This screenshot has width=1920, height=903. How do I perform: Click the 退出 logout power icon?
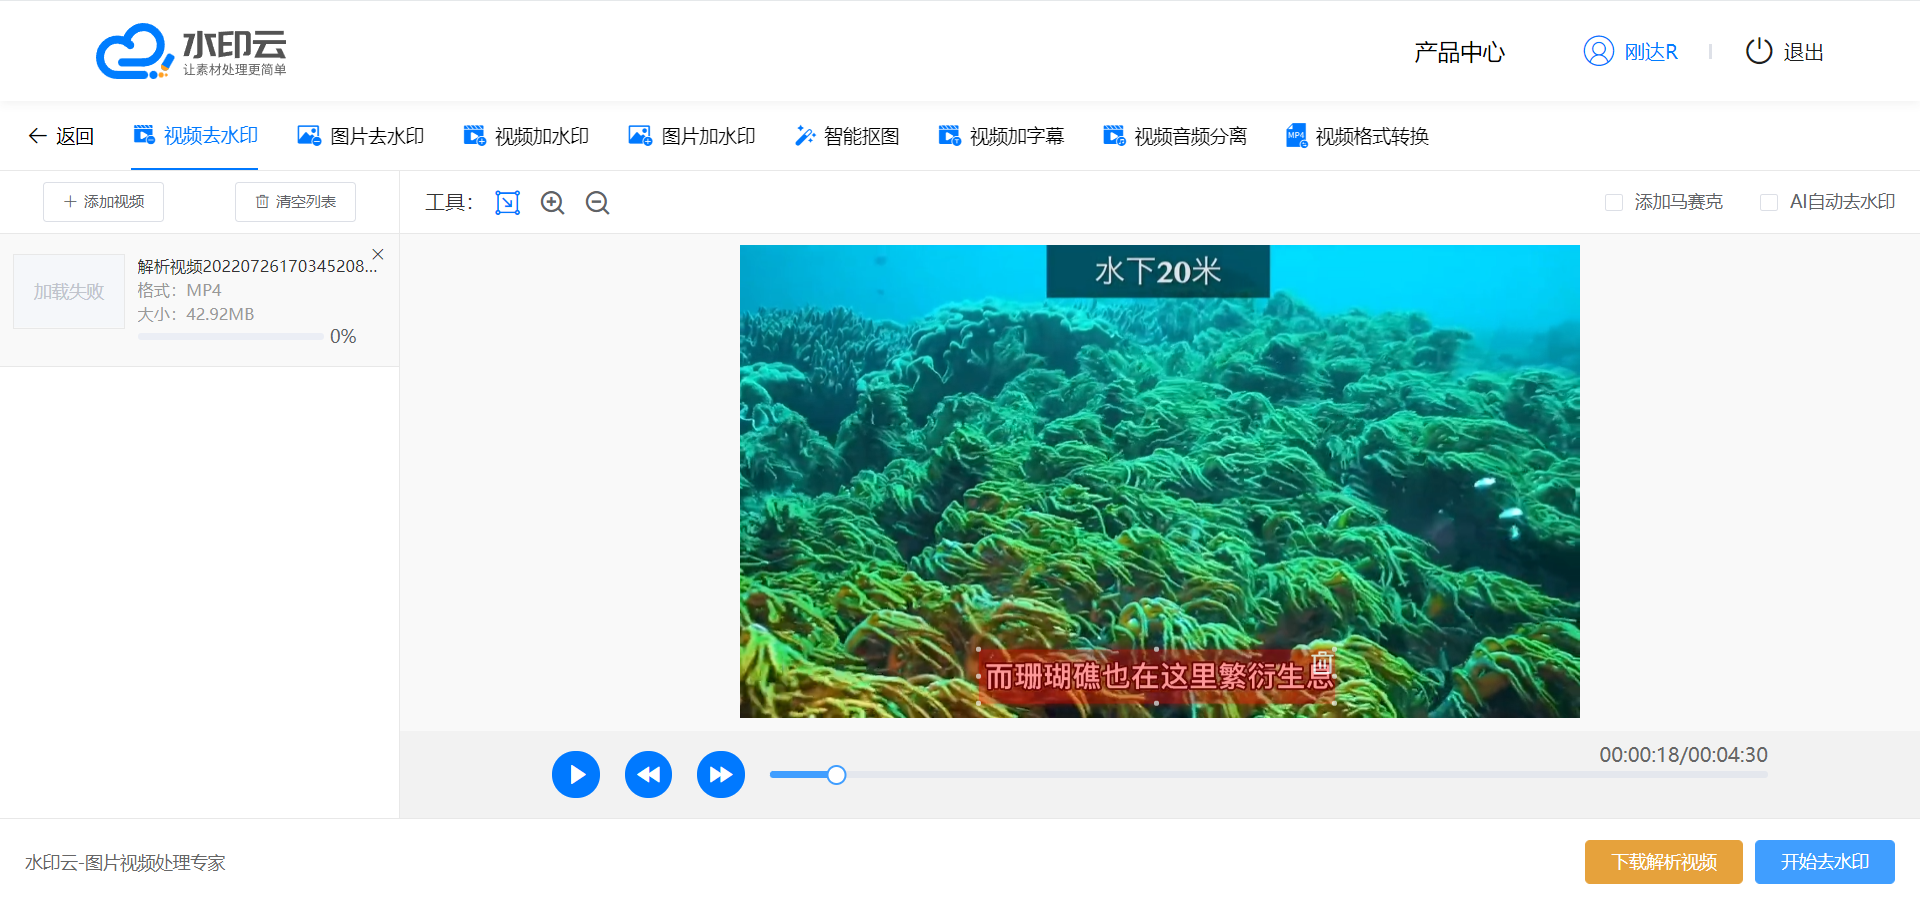click(1758, 51)
